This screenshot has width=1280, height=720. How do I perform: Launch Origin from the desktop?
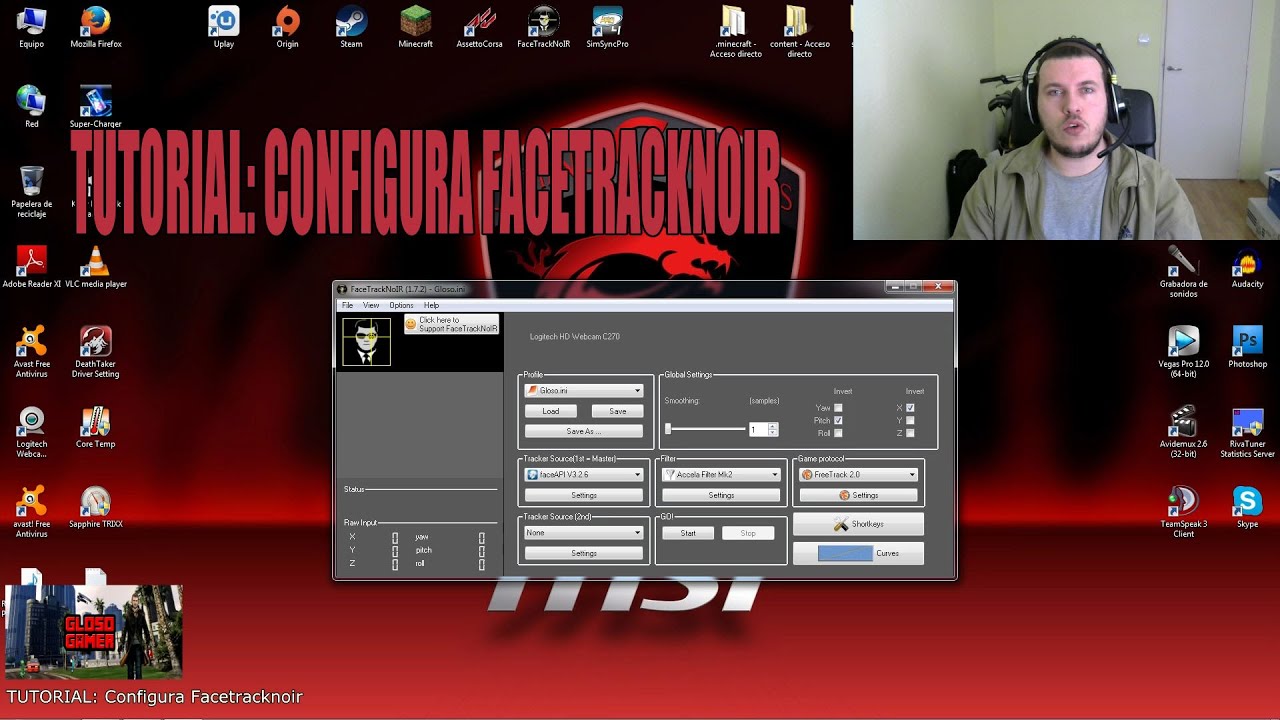287,27
